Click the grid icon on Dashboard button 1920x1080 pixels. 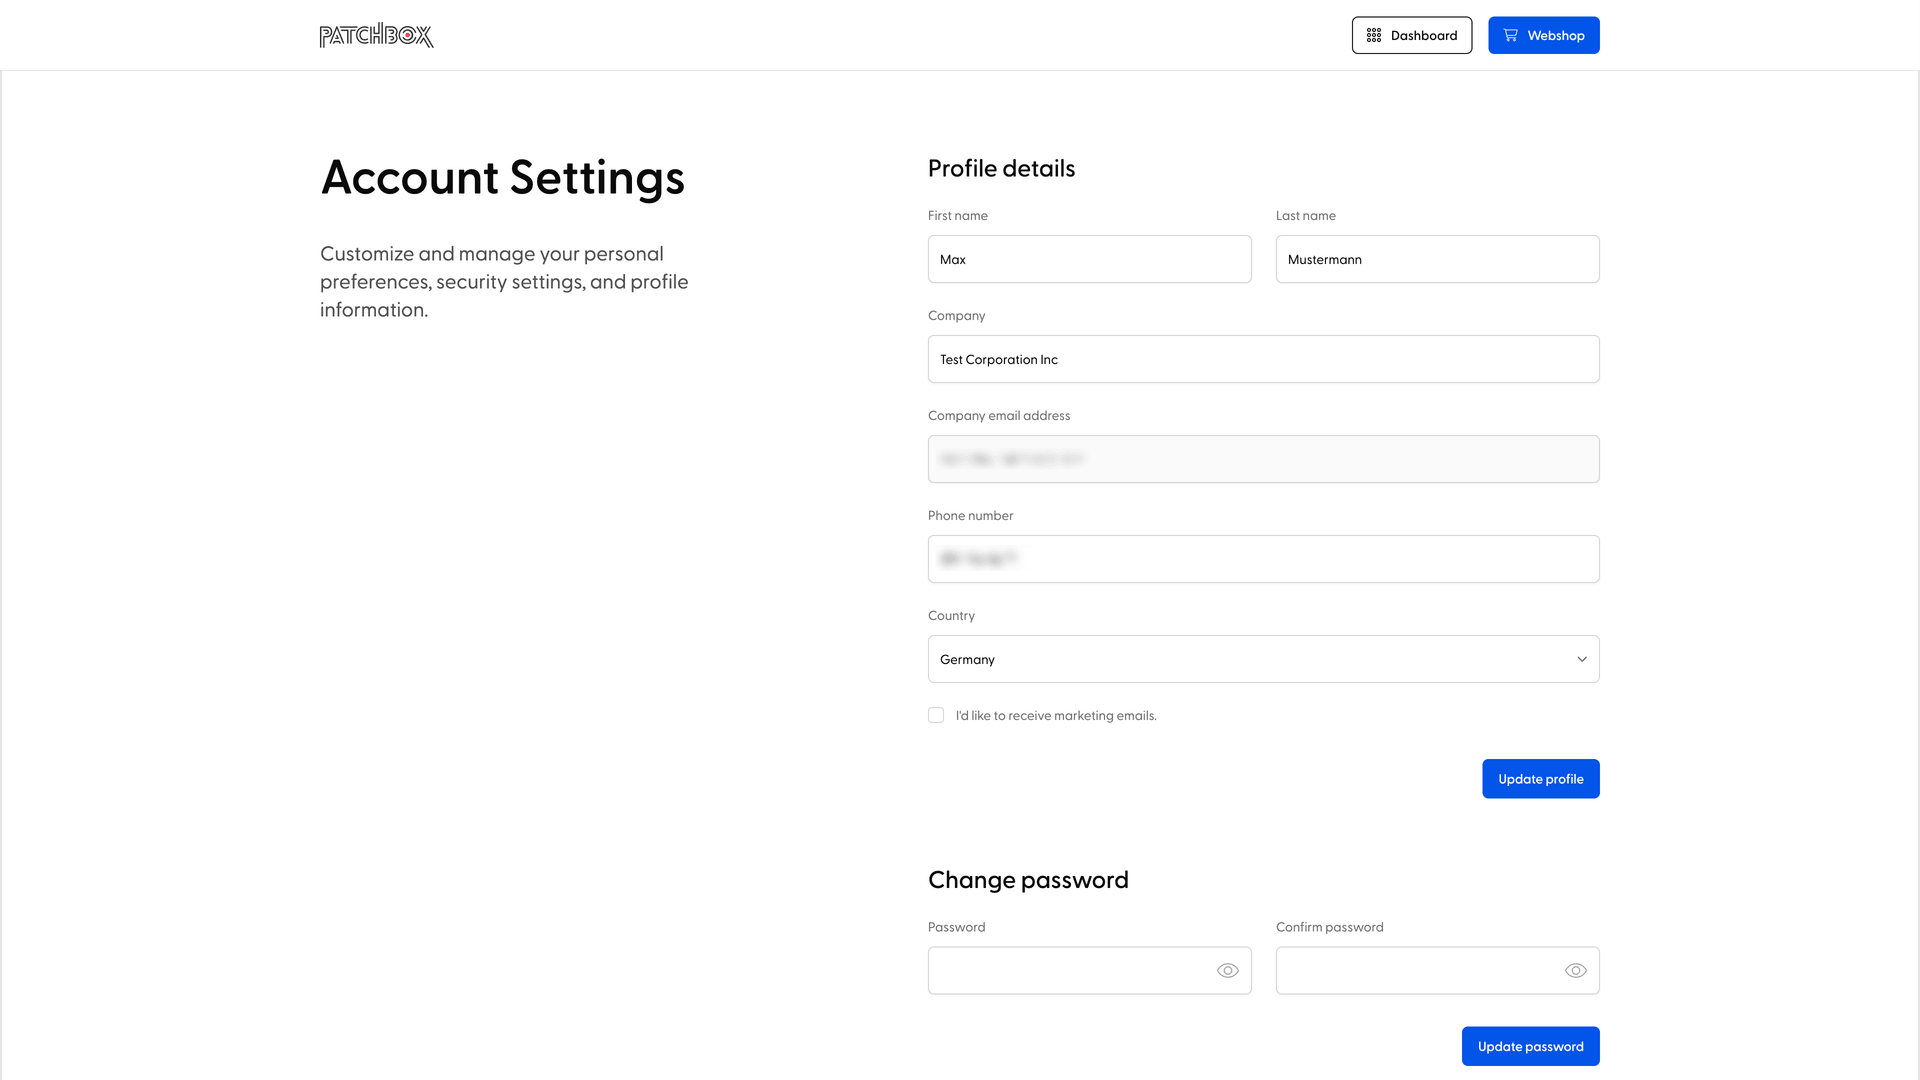coord(1374,34)
